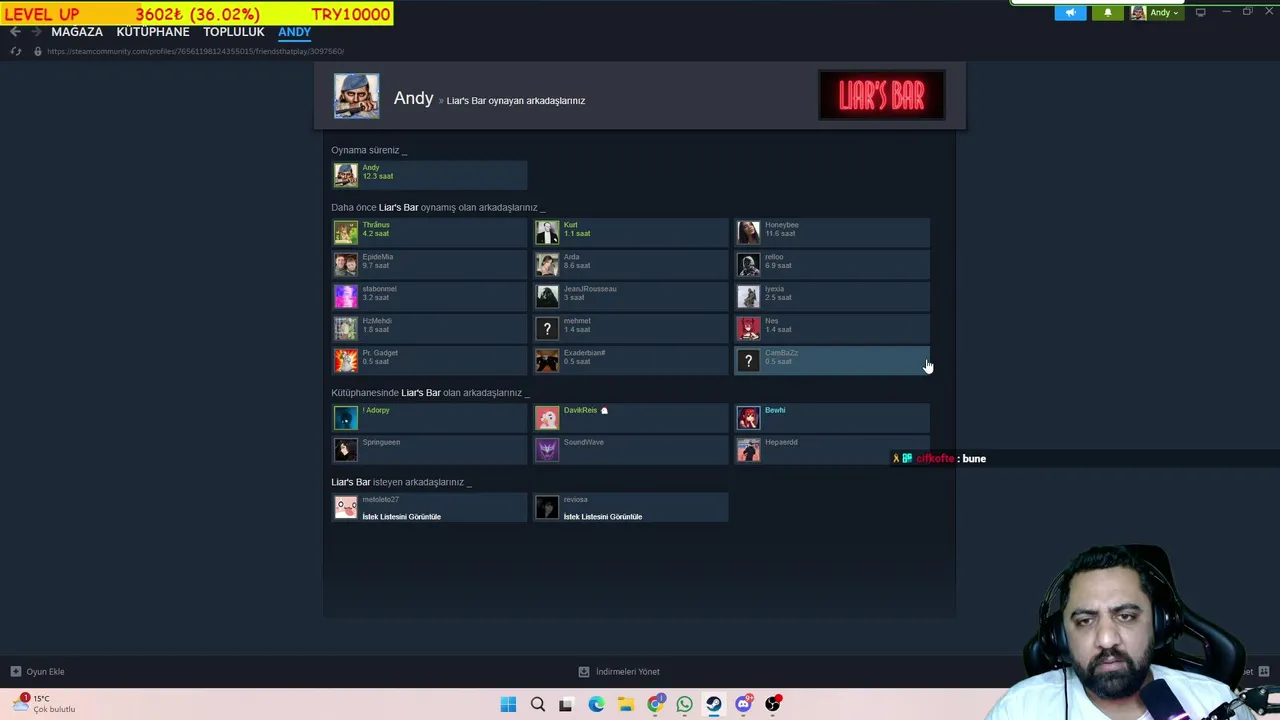Click the Oyun Ekle button label
The image size is (1280, 720).
(45, 672)
